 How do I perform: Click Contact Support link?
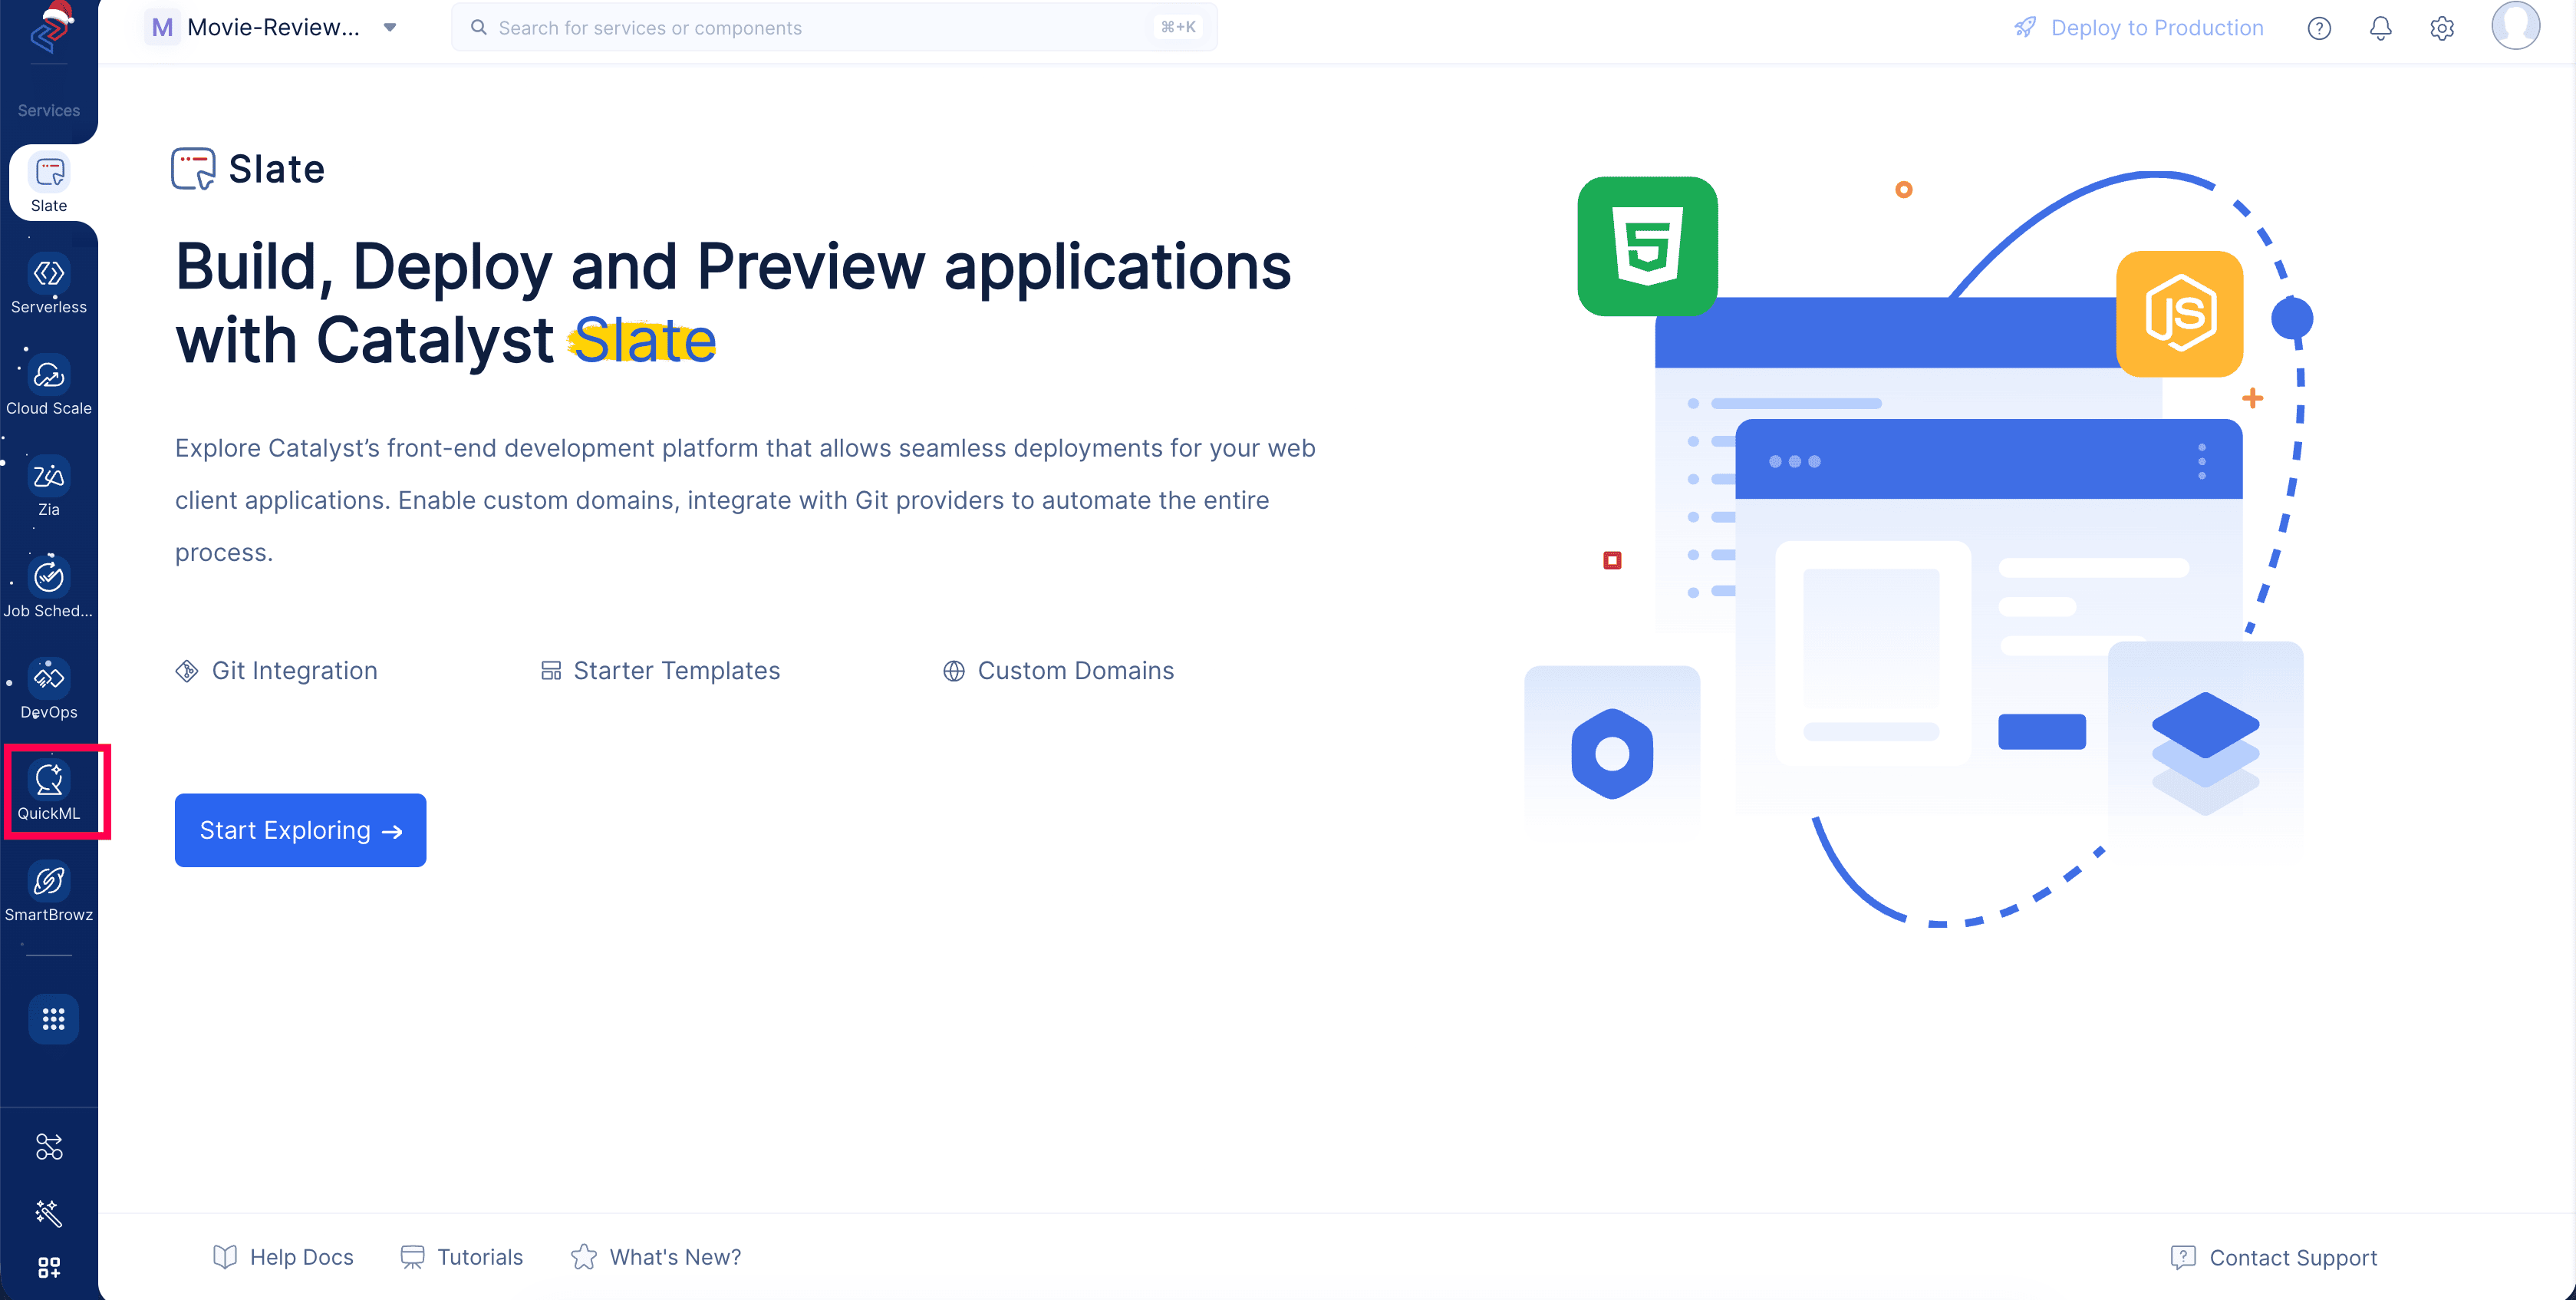click(2274, 1257)
